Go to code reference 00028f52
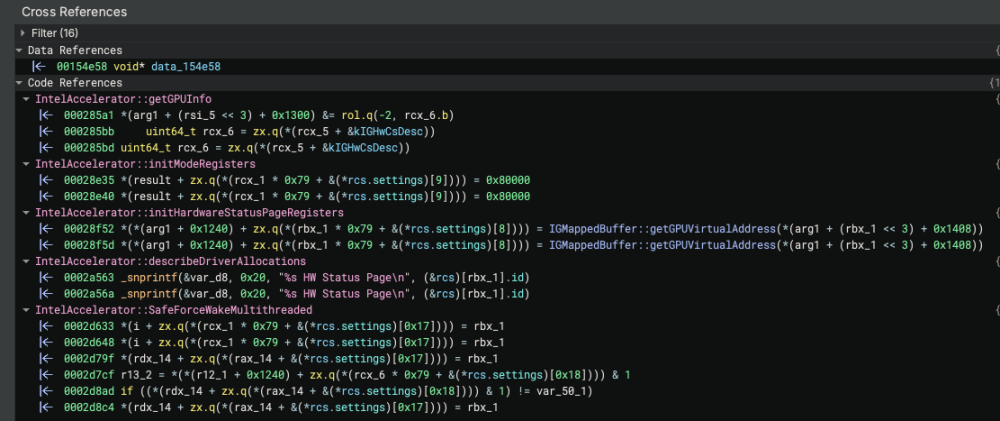 (523, 229)
